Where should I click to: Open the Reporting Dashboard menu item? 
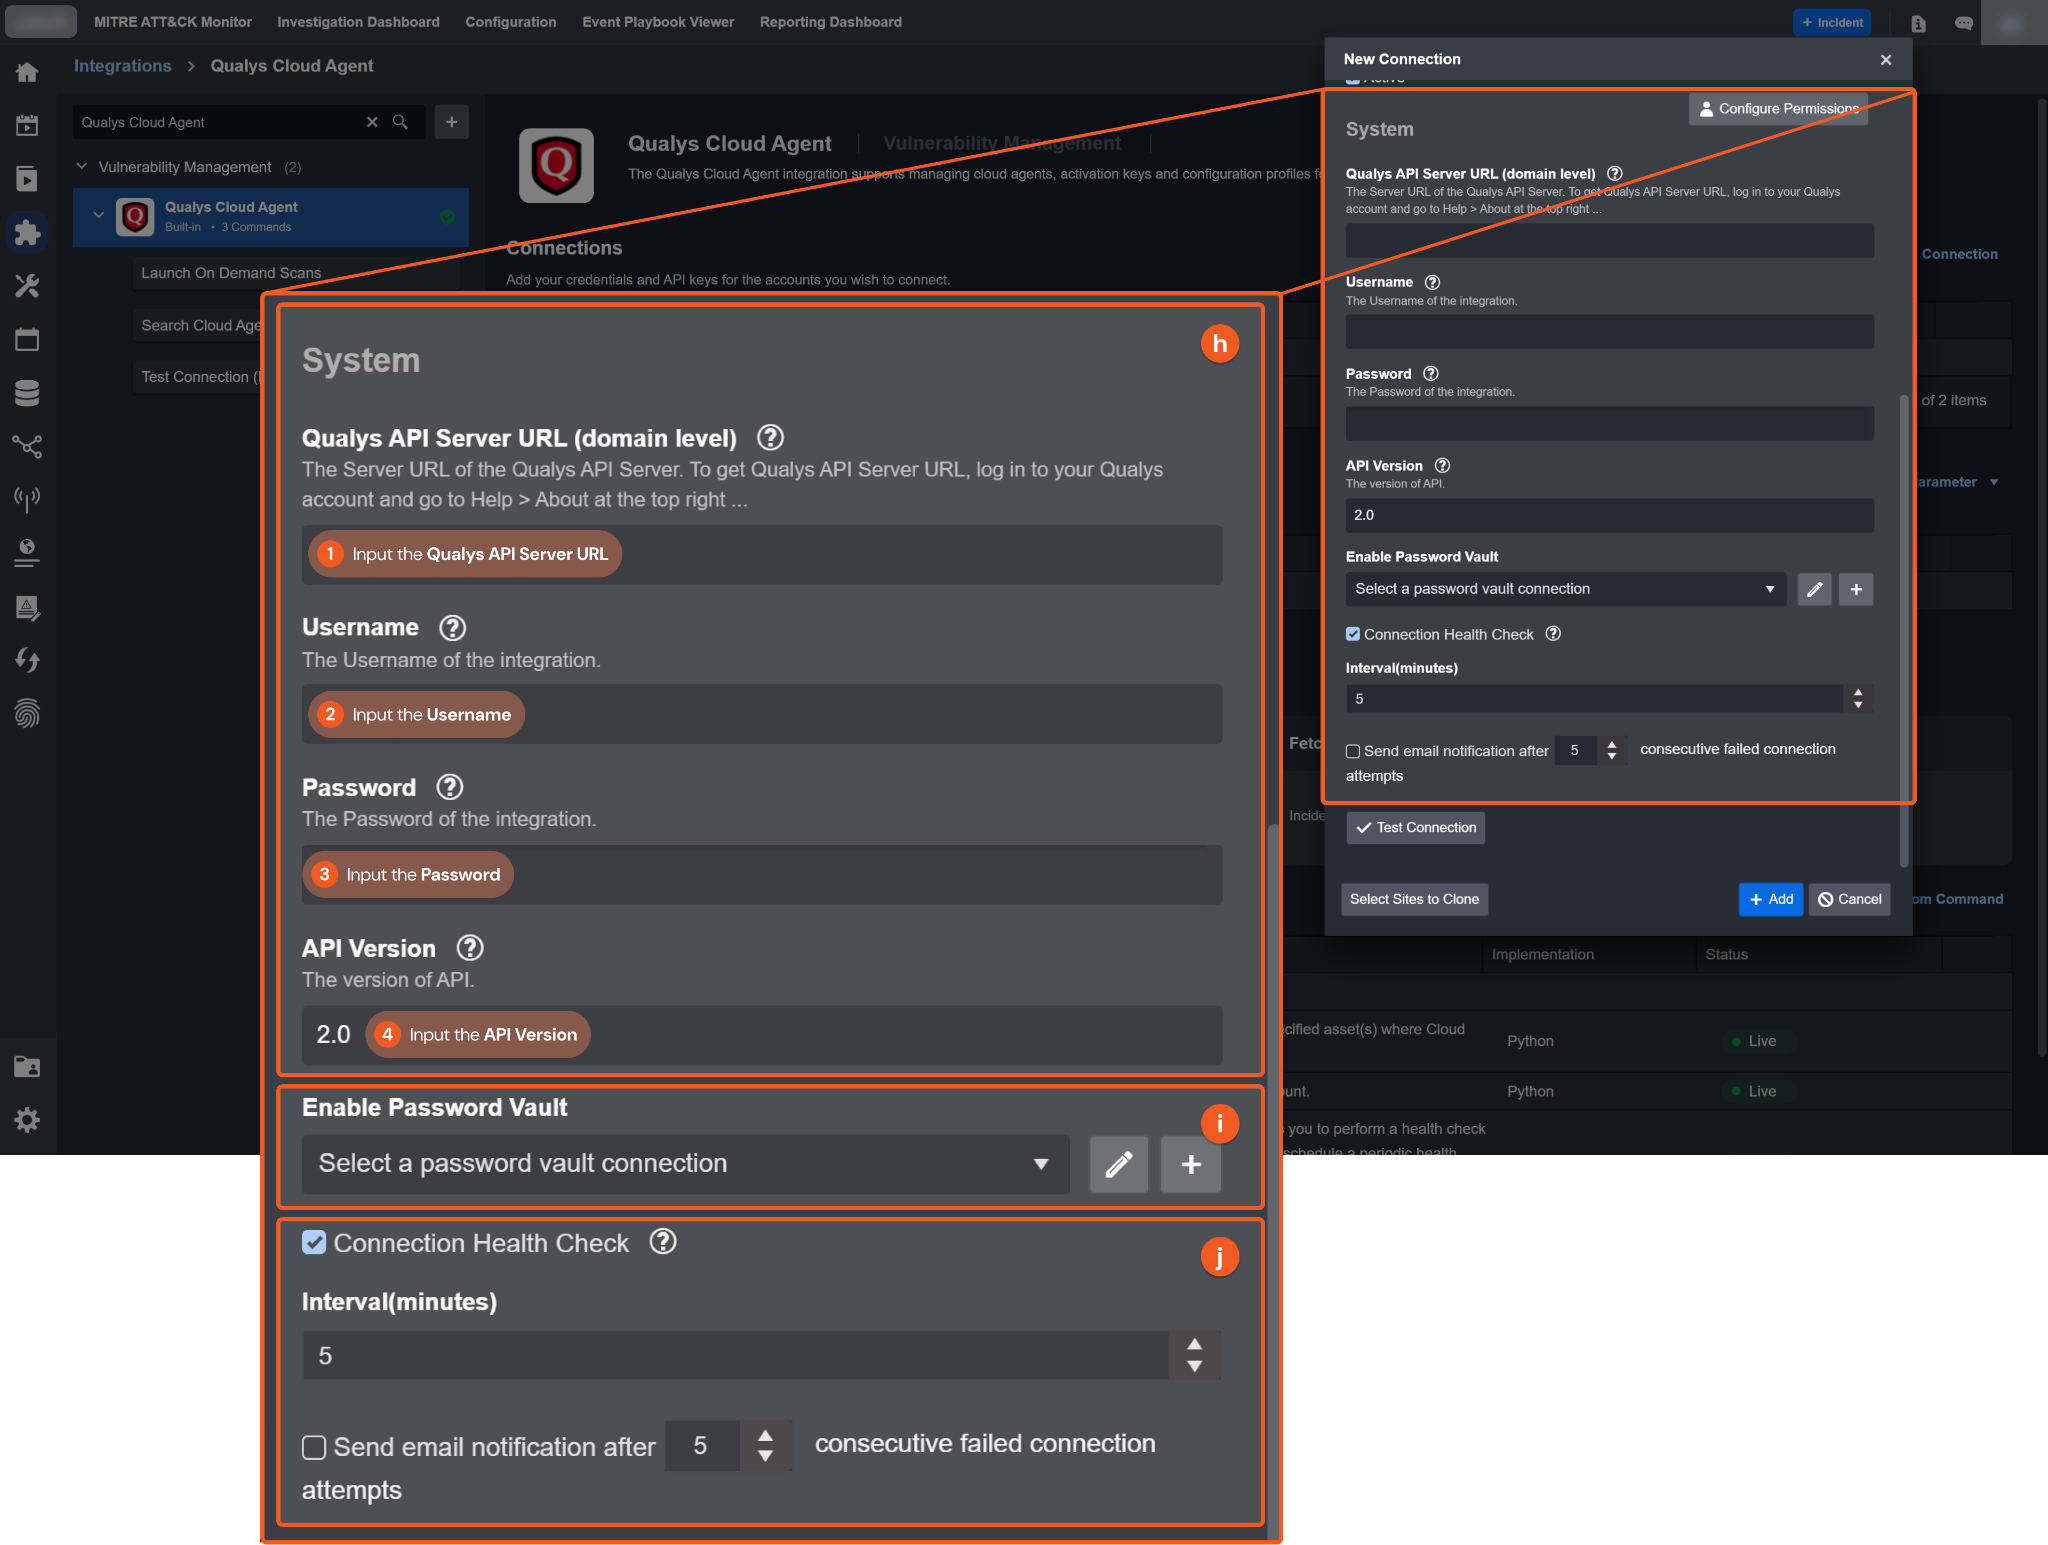[x=830, y=22]
